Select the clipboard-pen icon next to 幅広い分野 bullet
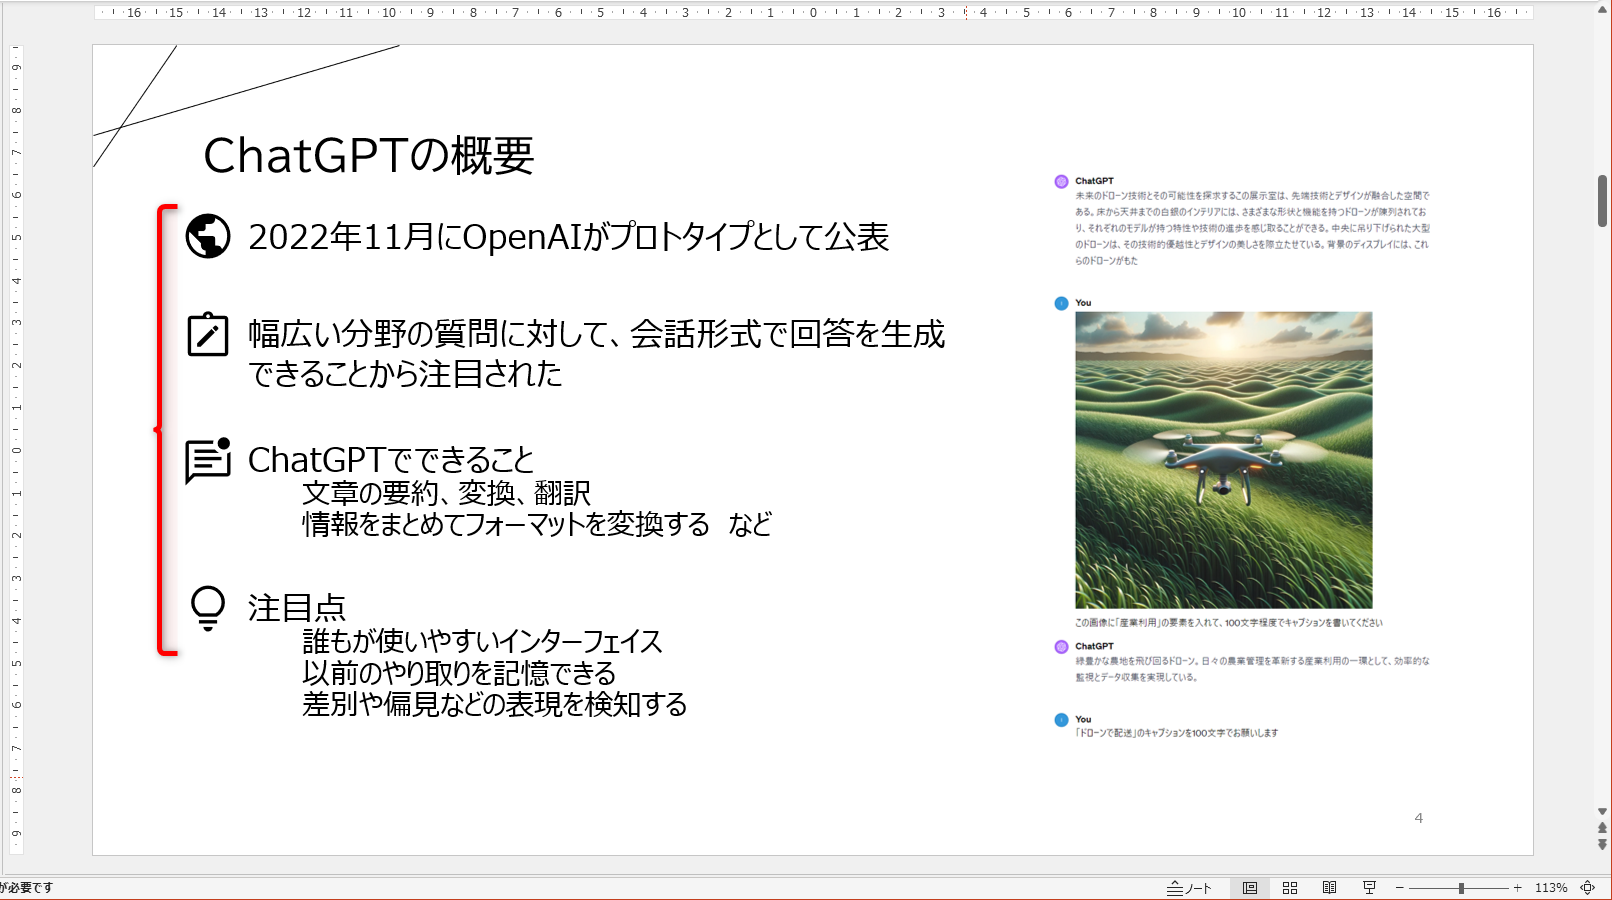 click(207, 338)
